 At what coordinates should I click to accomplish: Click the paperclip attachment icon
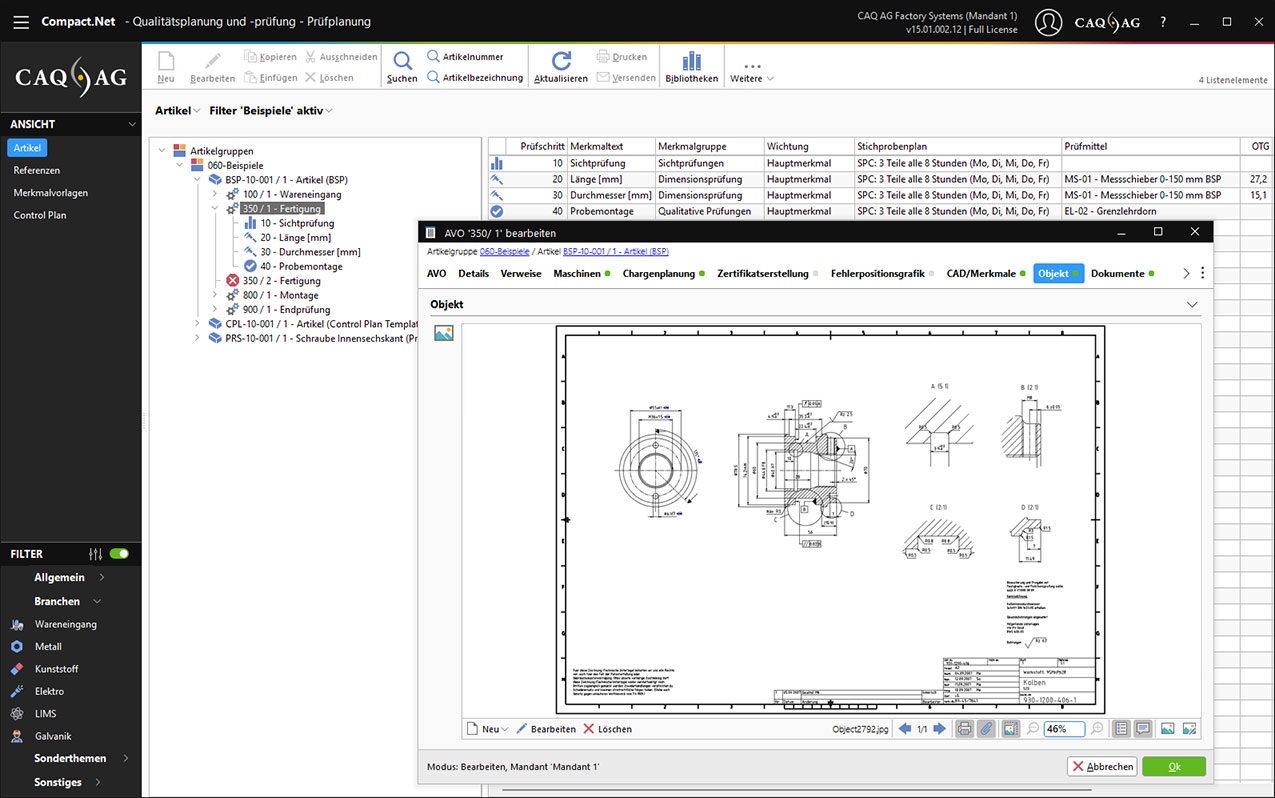pos(986,729)
